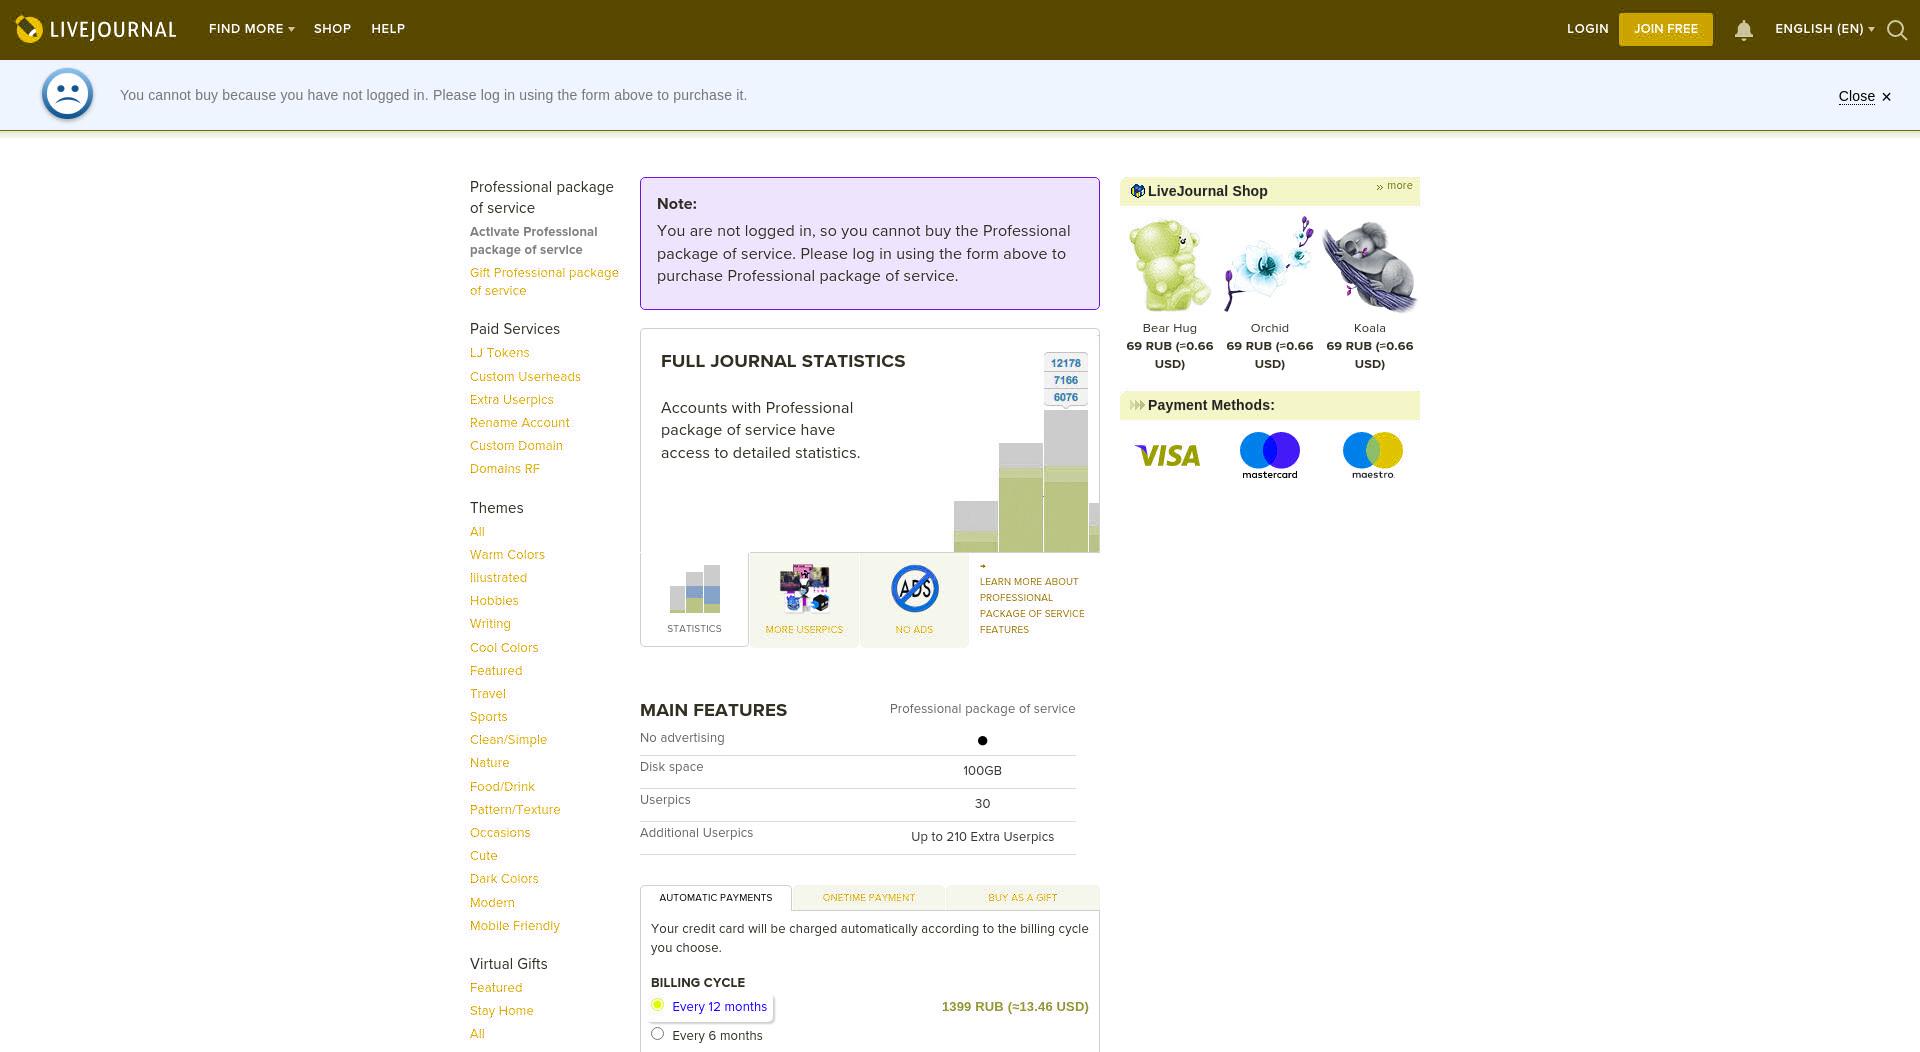
Task: Open the English (EN) language dropdown
Action: click(1824, 29)
